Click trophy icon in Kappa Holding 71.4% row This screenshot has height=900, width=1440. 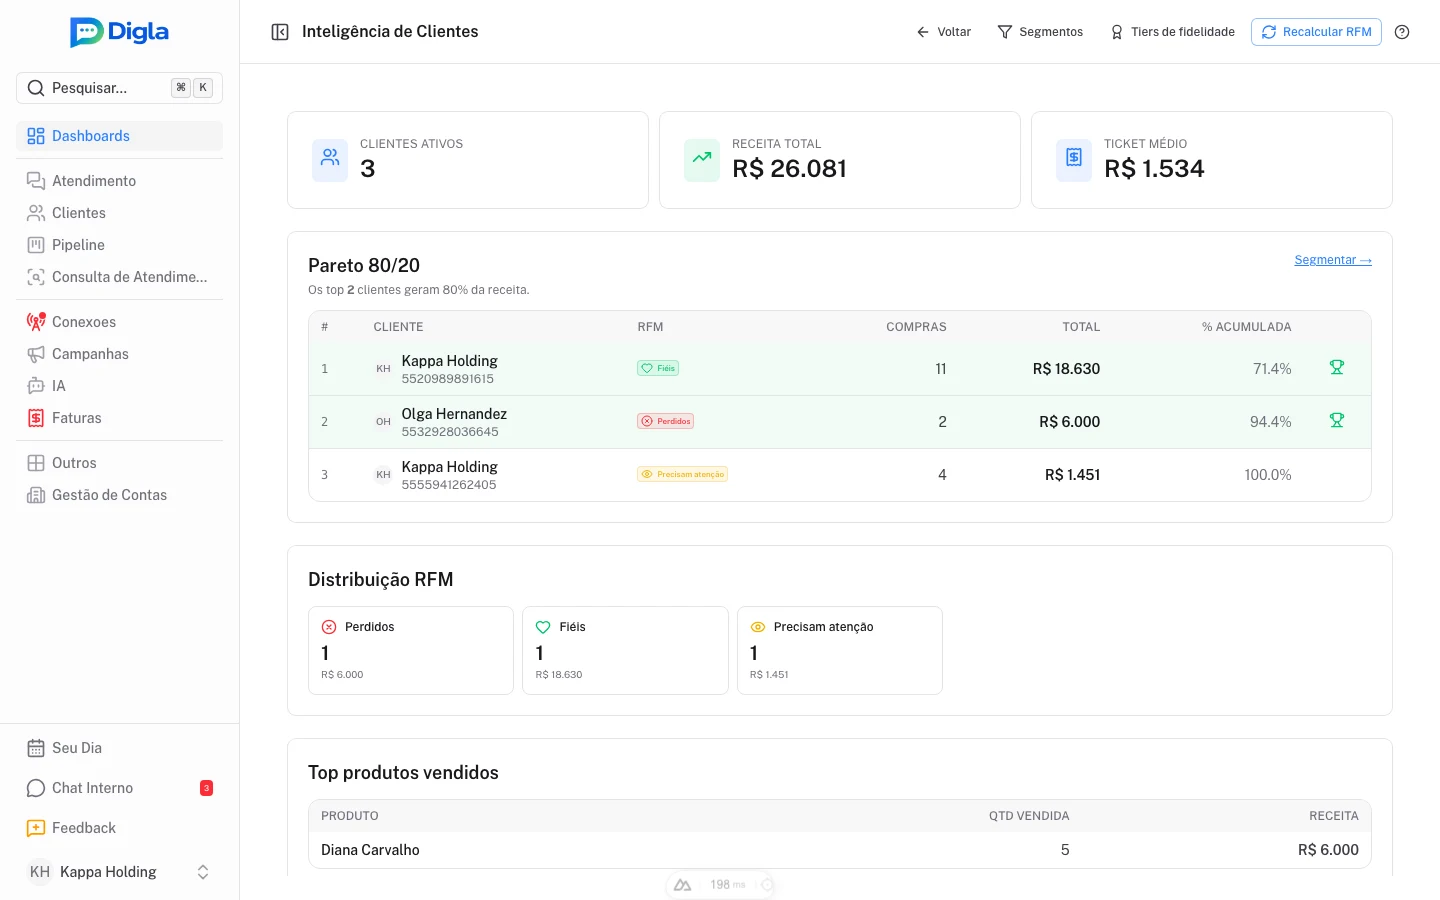pyautogui.click(x=1336, y=368)
